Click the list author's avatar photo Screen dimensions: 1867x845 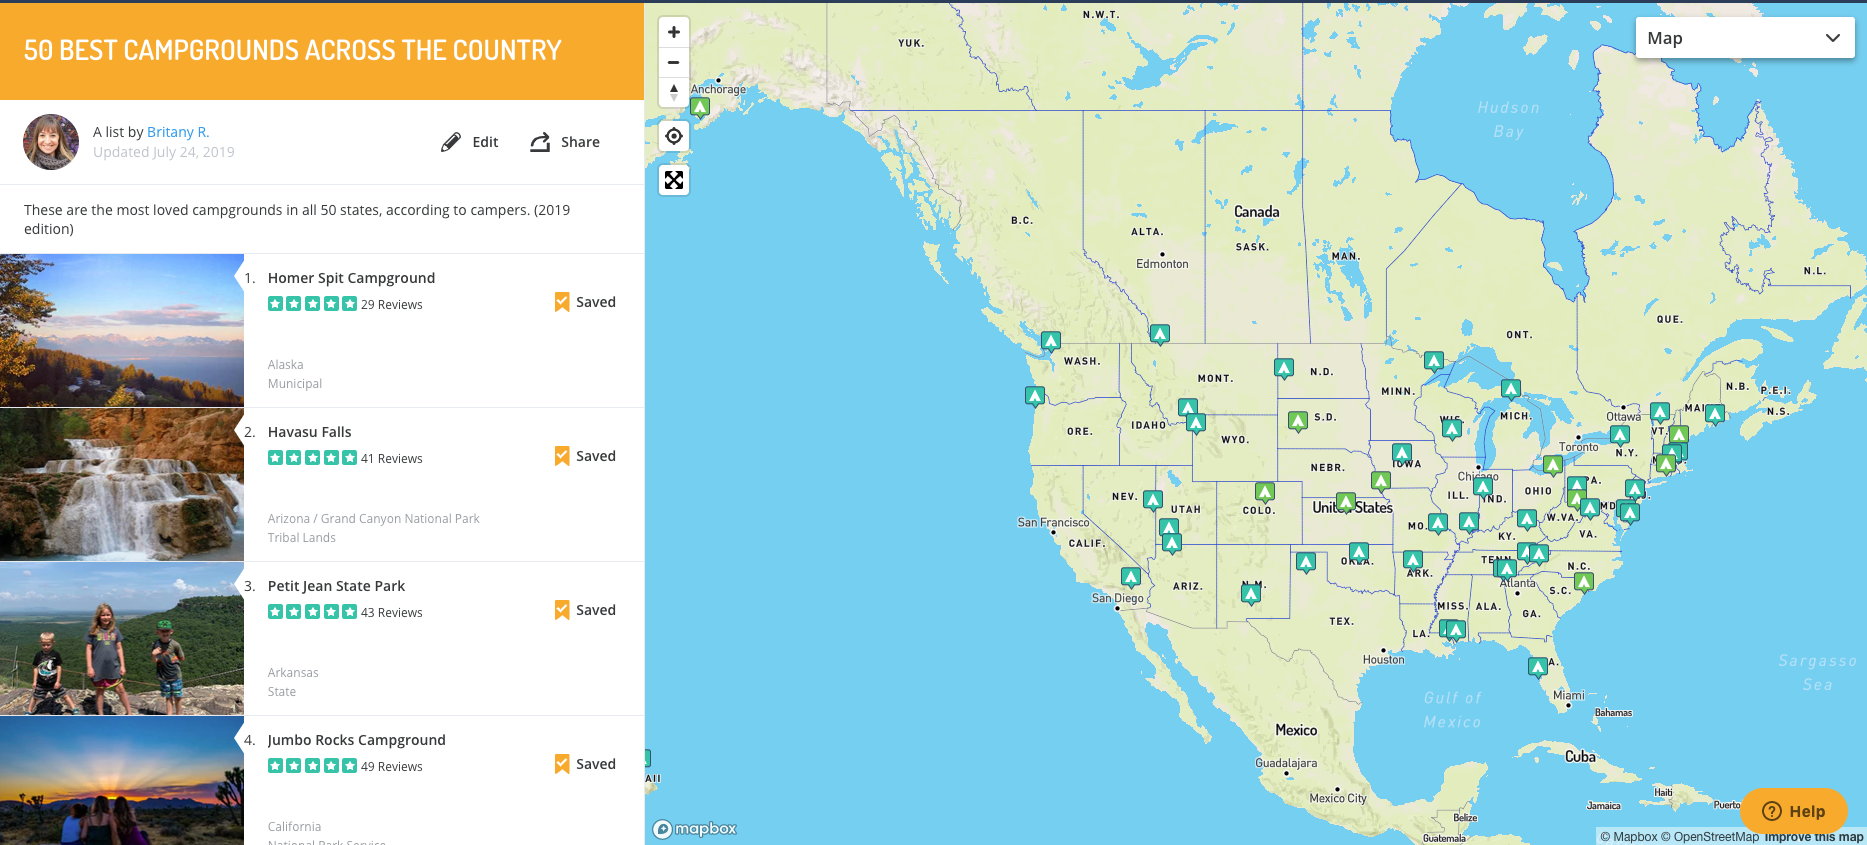pyautogui.click(x=51, y=142)
